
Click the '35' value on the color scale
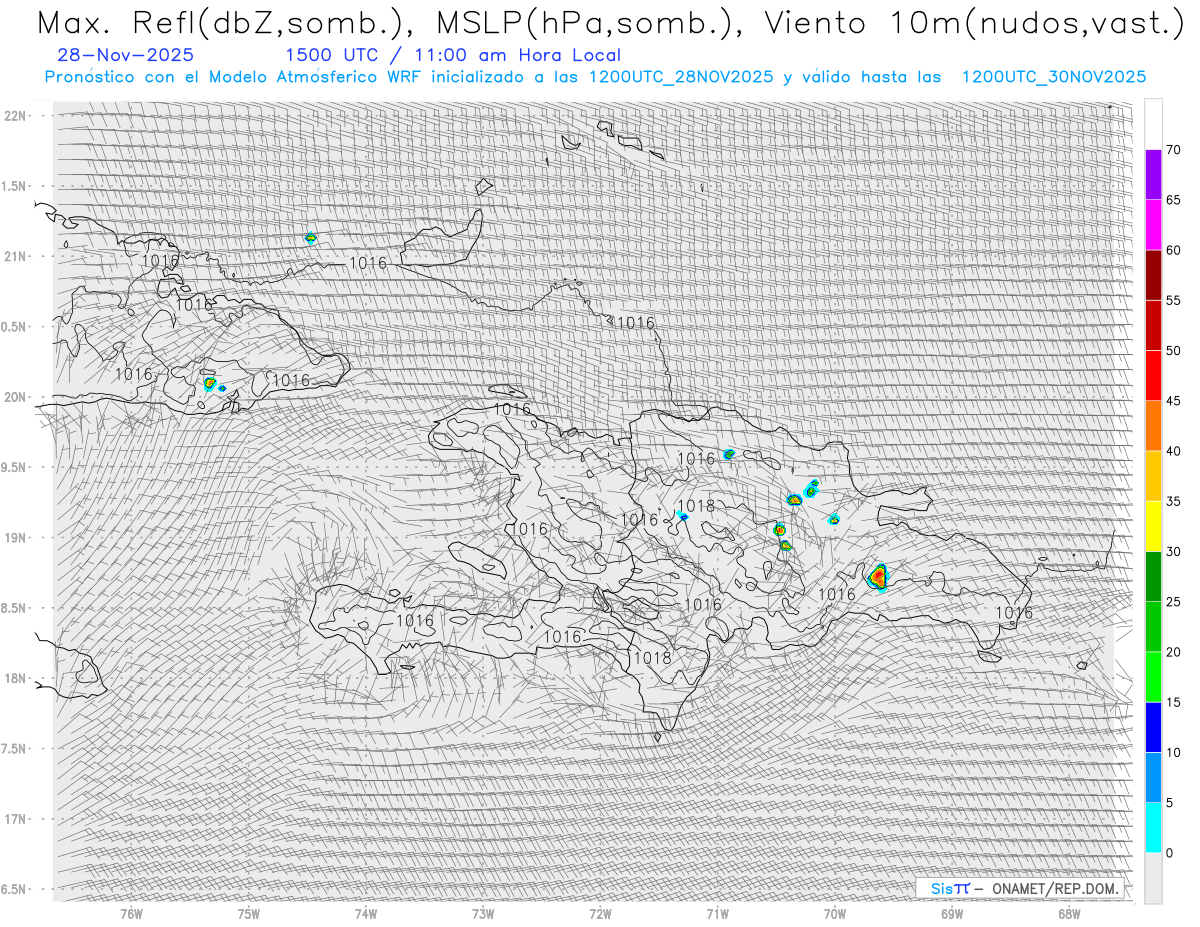point(1174,501)
